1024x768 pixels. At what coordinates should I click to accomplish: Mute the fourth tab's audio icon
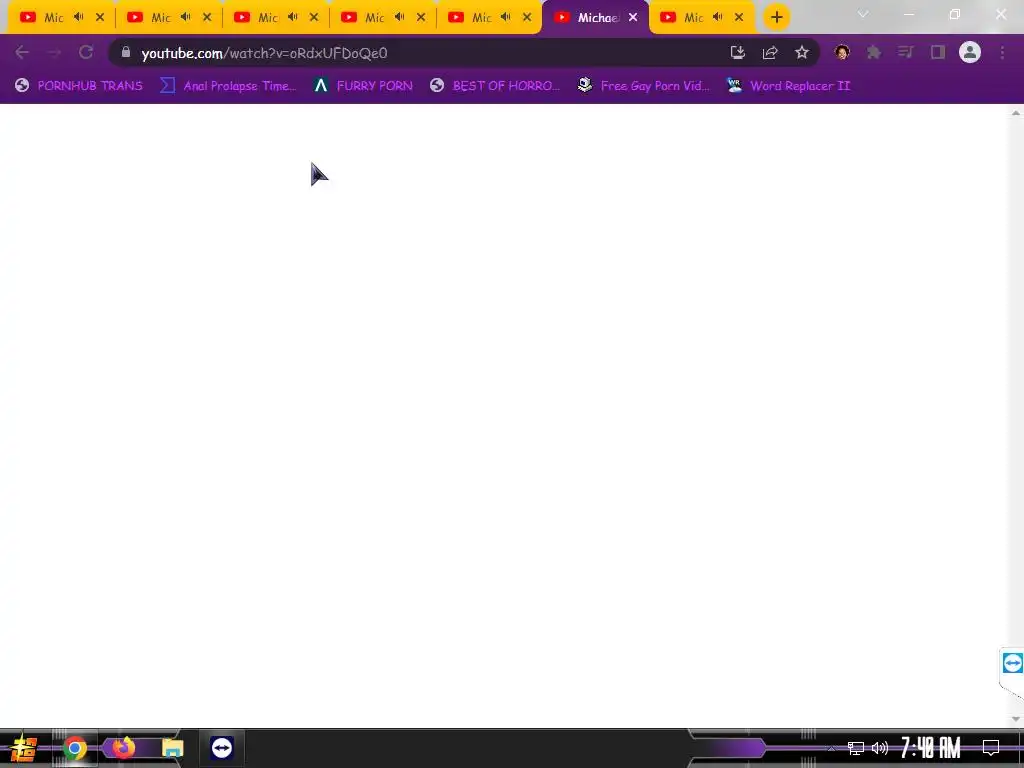[400, 17]
